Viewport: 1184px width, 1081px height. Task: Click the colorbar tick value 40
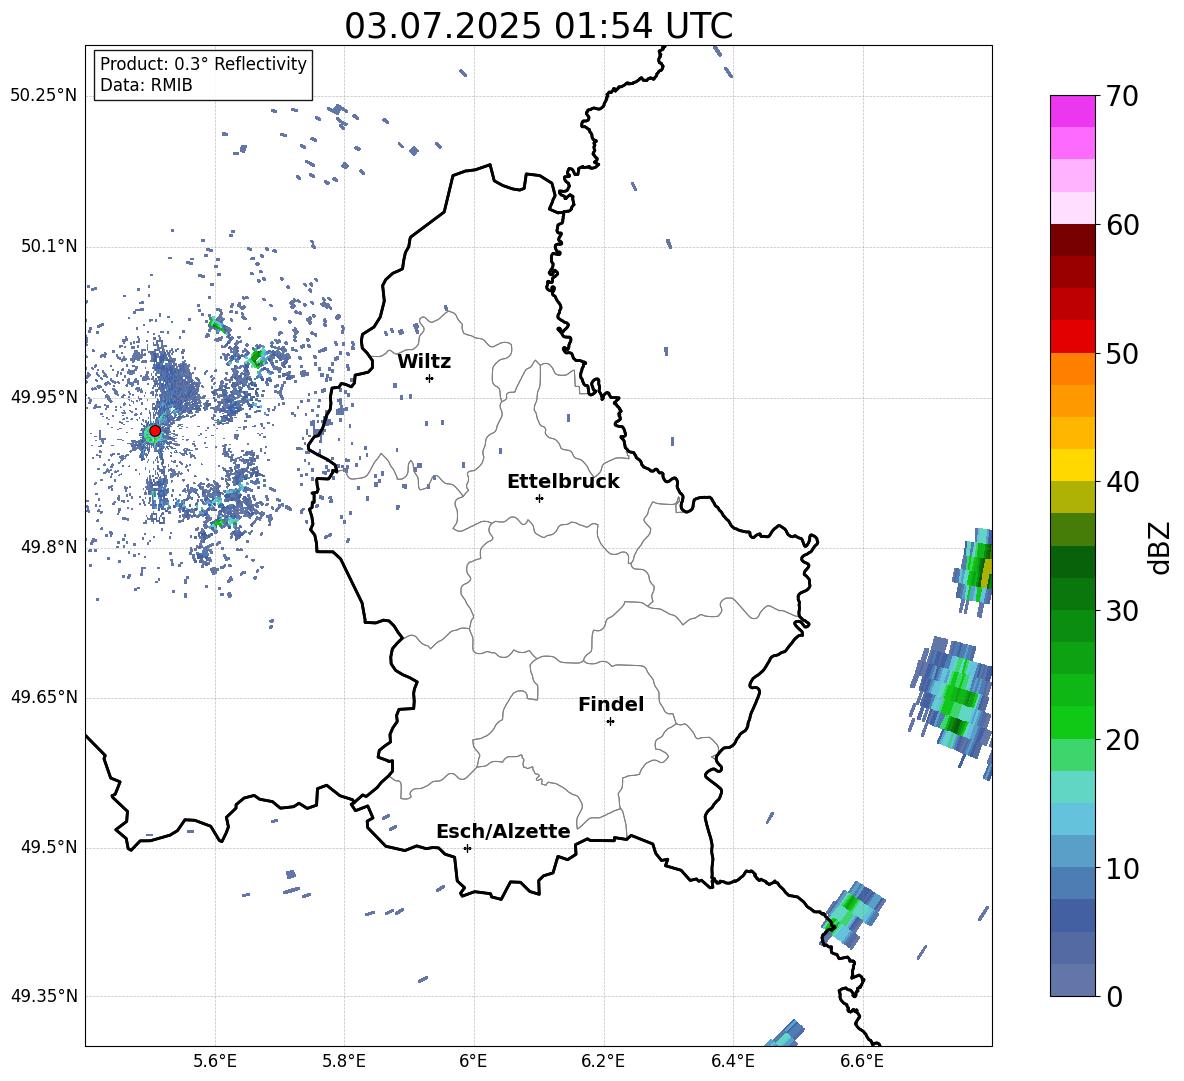click(x=1122, y=482)
